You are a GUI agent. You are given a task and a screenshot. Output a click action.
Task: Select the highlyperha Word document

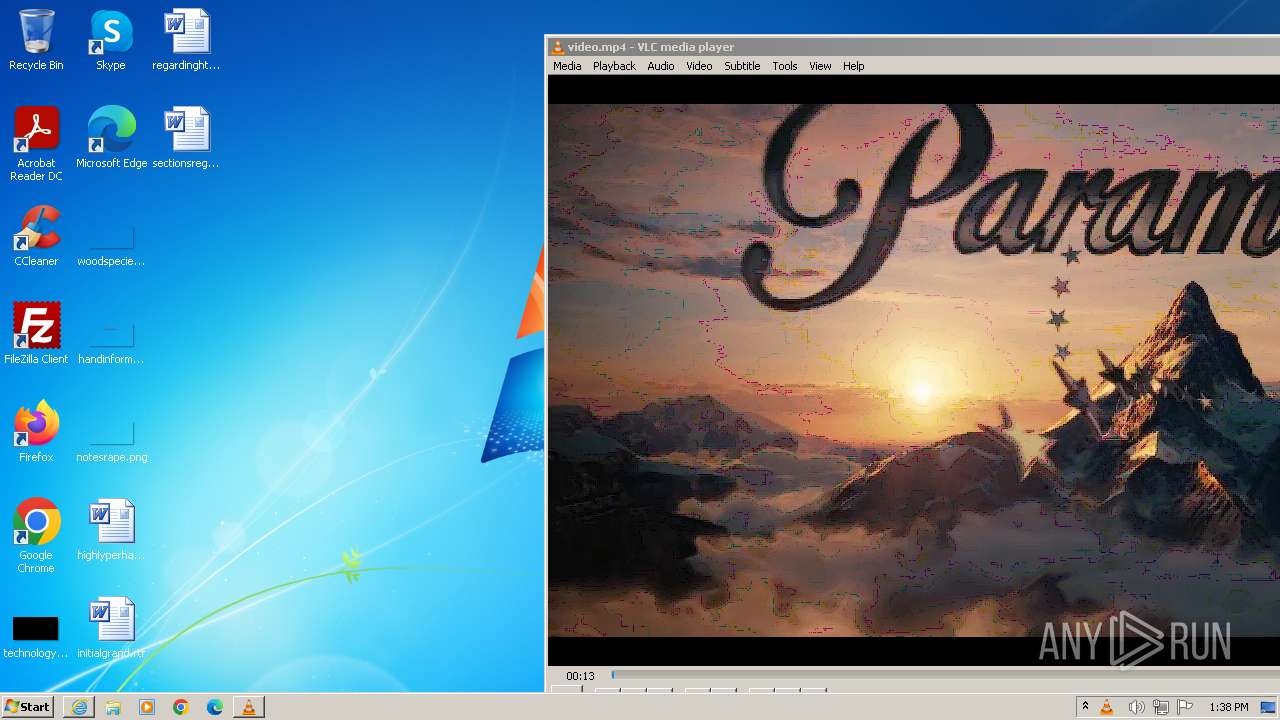111,530
